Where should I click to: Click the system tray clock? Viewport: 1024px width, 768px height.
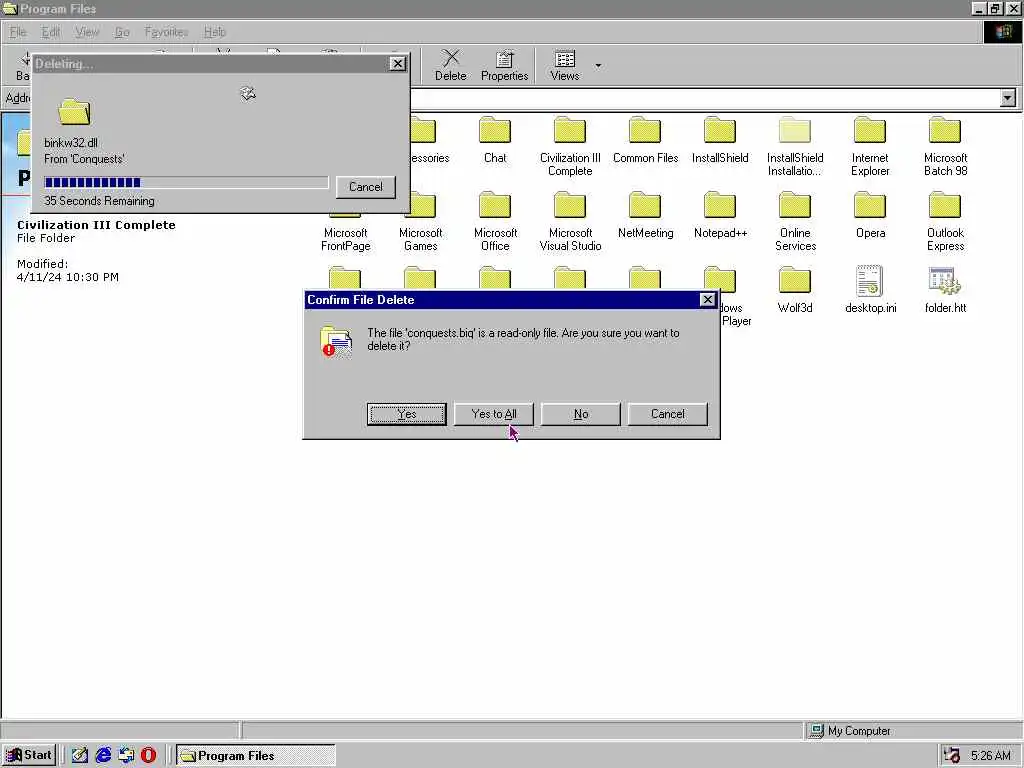tap(990, 756)
